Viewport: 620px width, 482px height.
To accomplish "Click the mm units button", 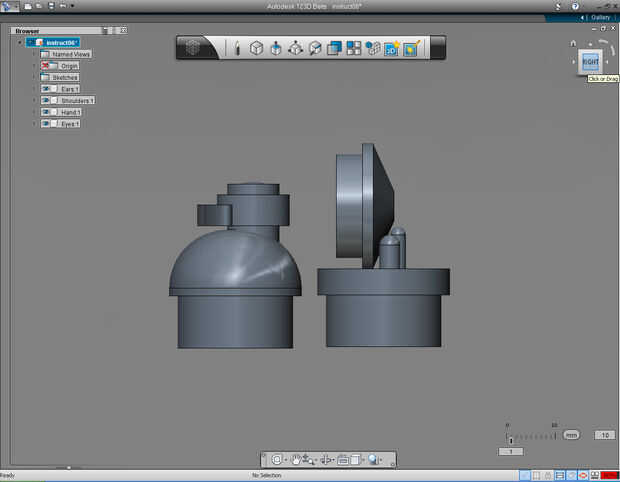I will coord(571,435).
